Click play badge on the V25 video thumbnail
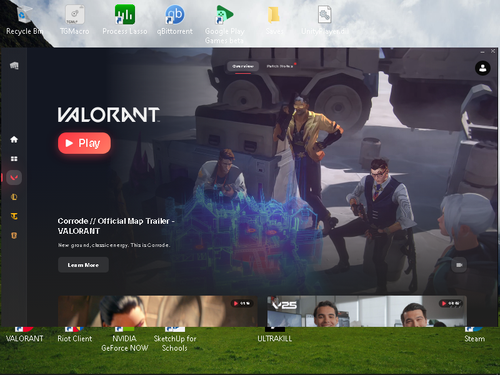Screen dimensions: 500x375 coord(451,303)
